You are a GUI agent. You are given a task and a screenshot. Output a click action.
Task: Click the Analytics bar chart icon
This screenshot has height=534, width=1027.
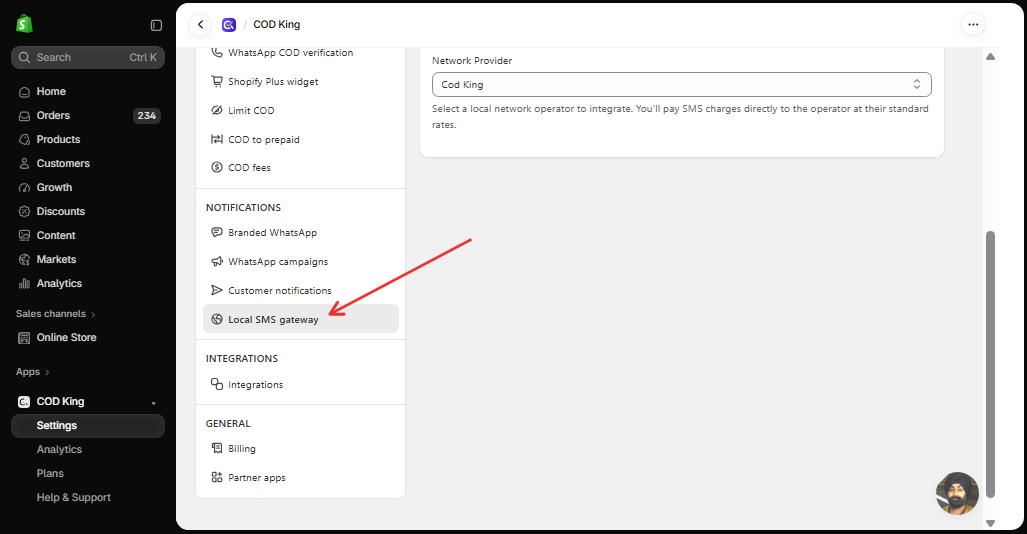point(24,284)
